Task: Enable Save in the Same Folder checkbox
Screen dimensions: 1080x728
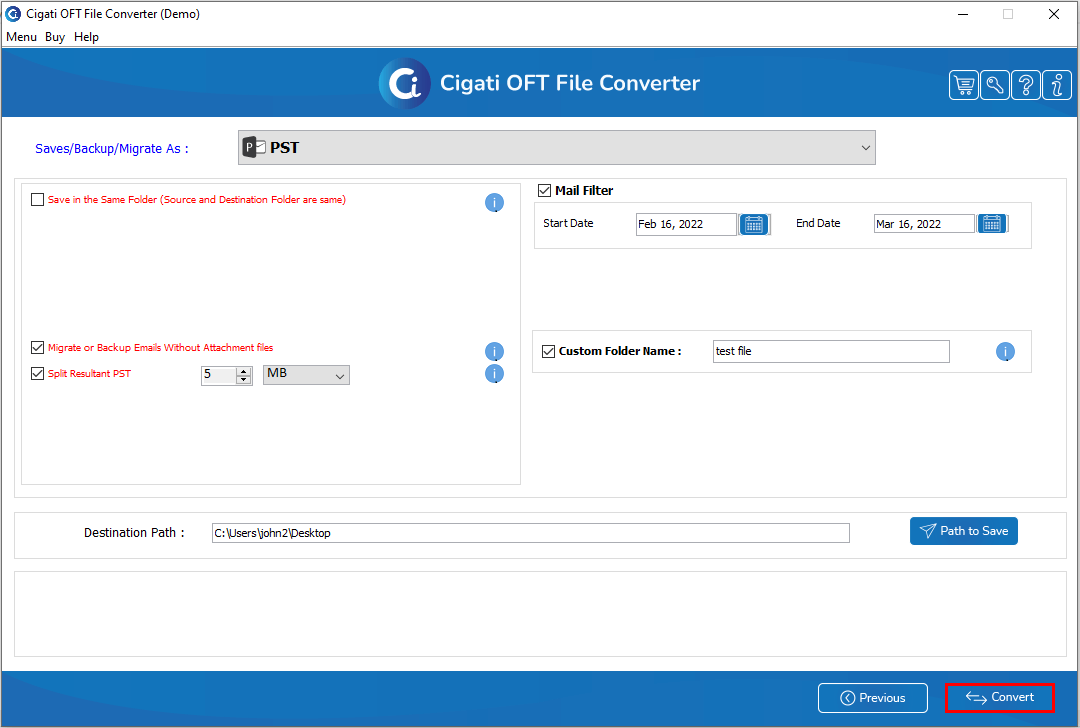Action: (x=37, y=200)
